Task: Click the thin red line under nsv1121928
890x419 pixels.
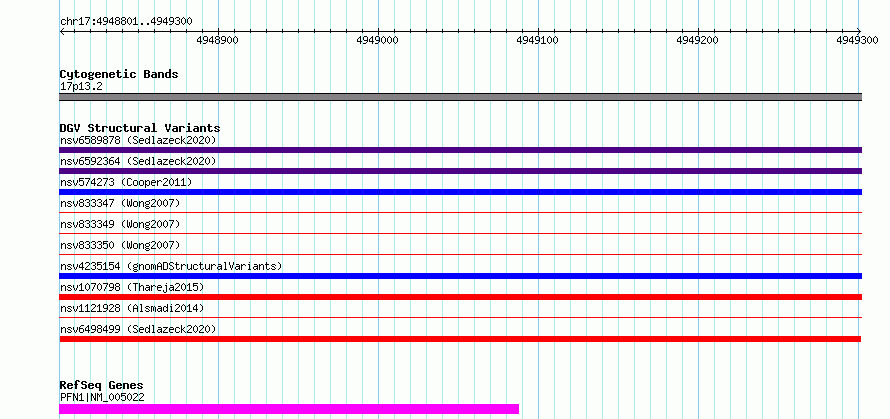Action: click(460, 317)
